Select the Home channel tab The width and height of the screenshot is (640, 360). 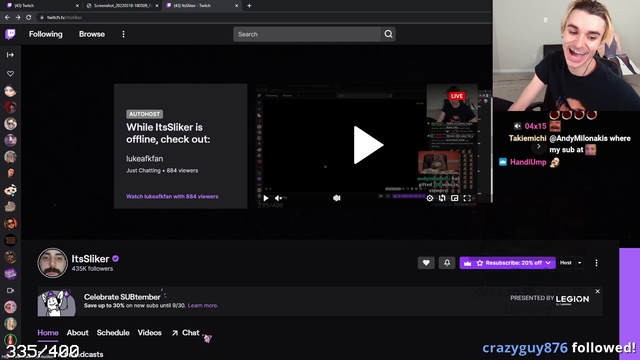[x=48, y=333]
